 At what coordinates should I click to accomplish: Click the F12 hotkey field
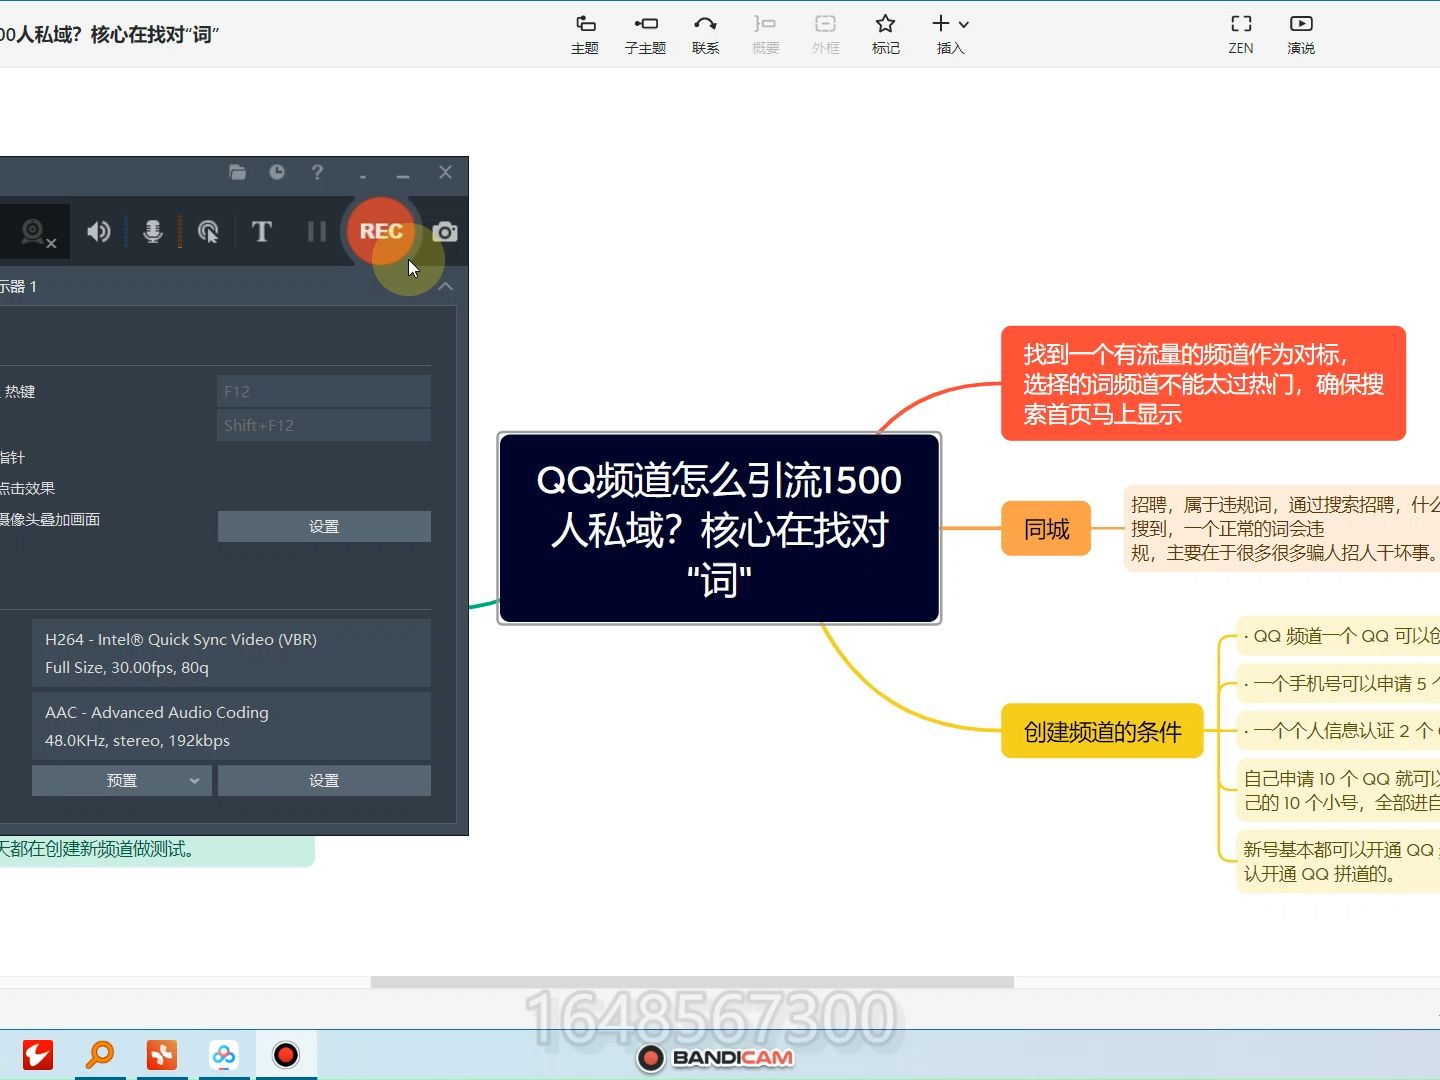pos(324,391)
